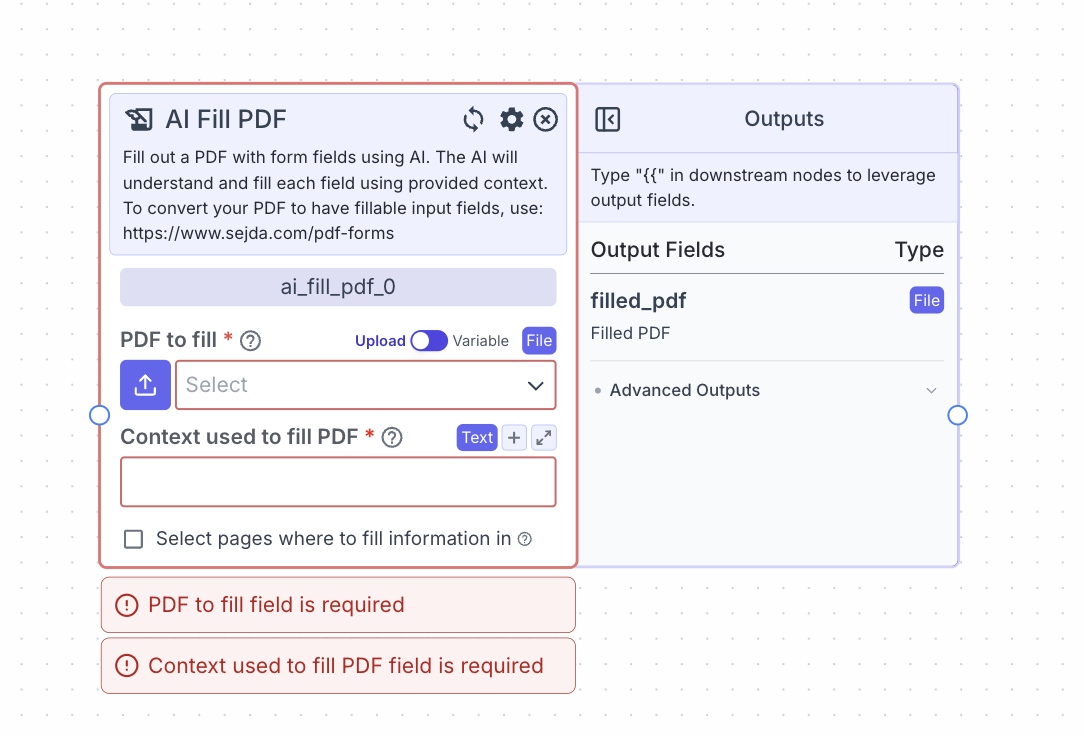Click the Text type button
The width and height of the screenshot is (1084, 736).
476,437
